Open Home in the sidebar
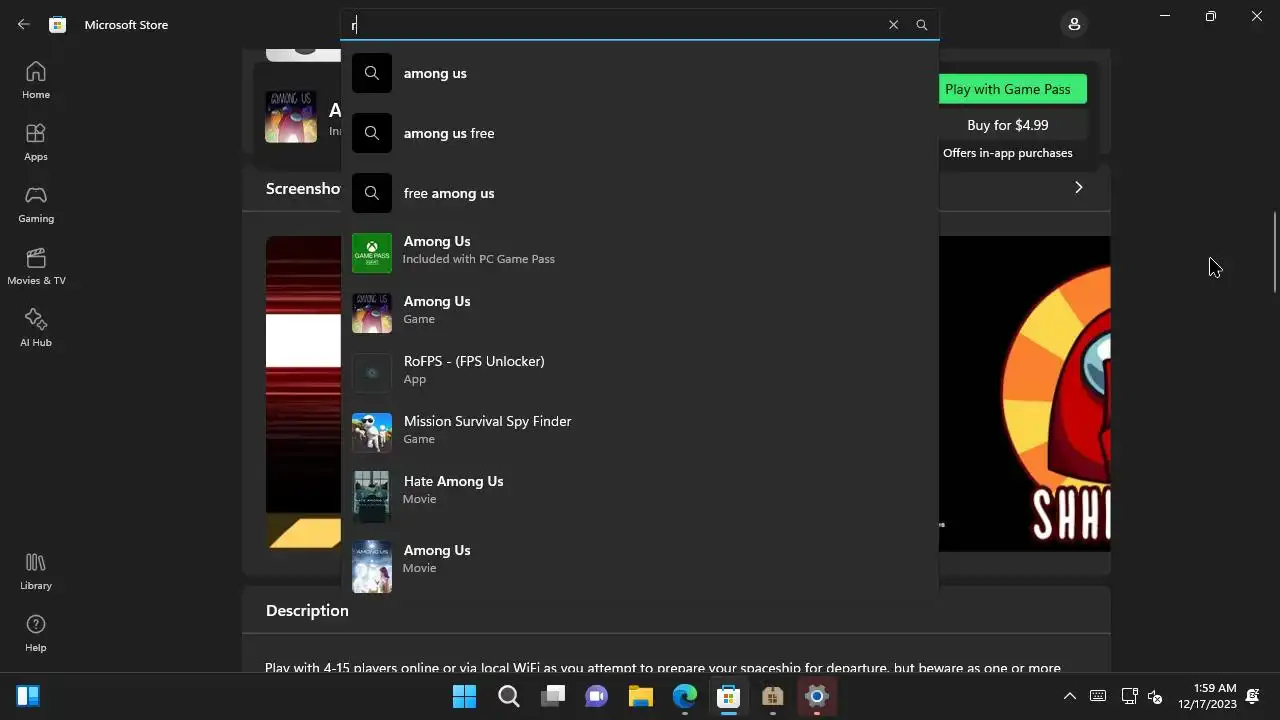This screenshot has width=1280, height=720. [36, 80]
